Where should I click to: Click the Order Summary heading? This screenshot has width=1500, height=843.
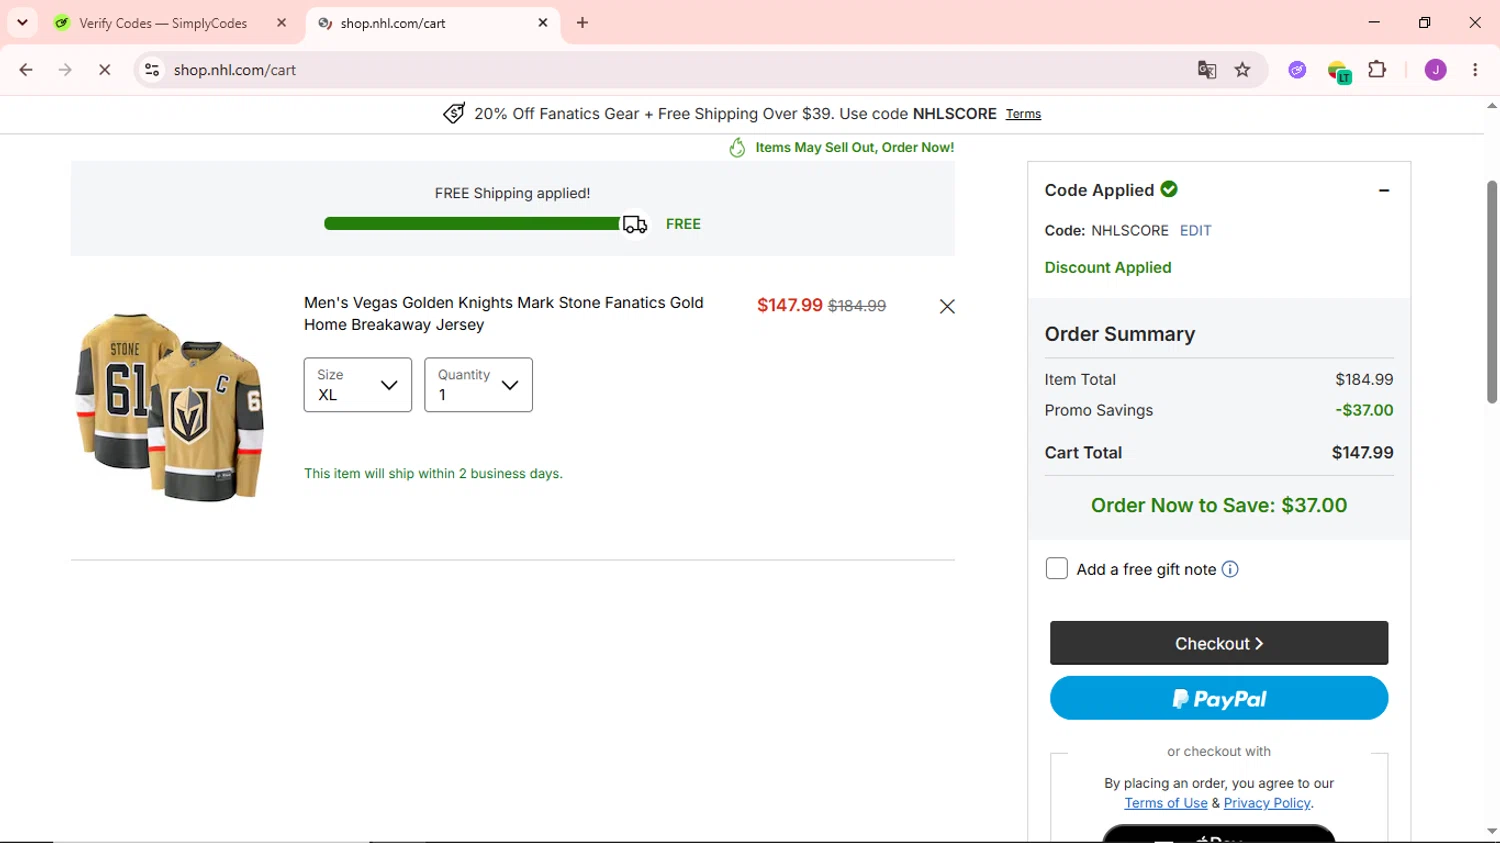coord(1120,334)
